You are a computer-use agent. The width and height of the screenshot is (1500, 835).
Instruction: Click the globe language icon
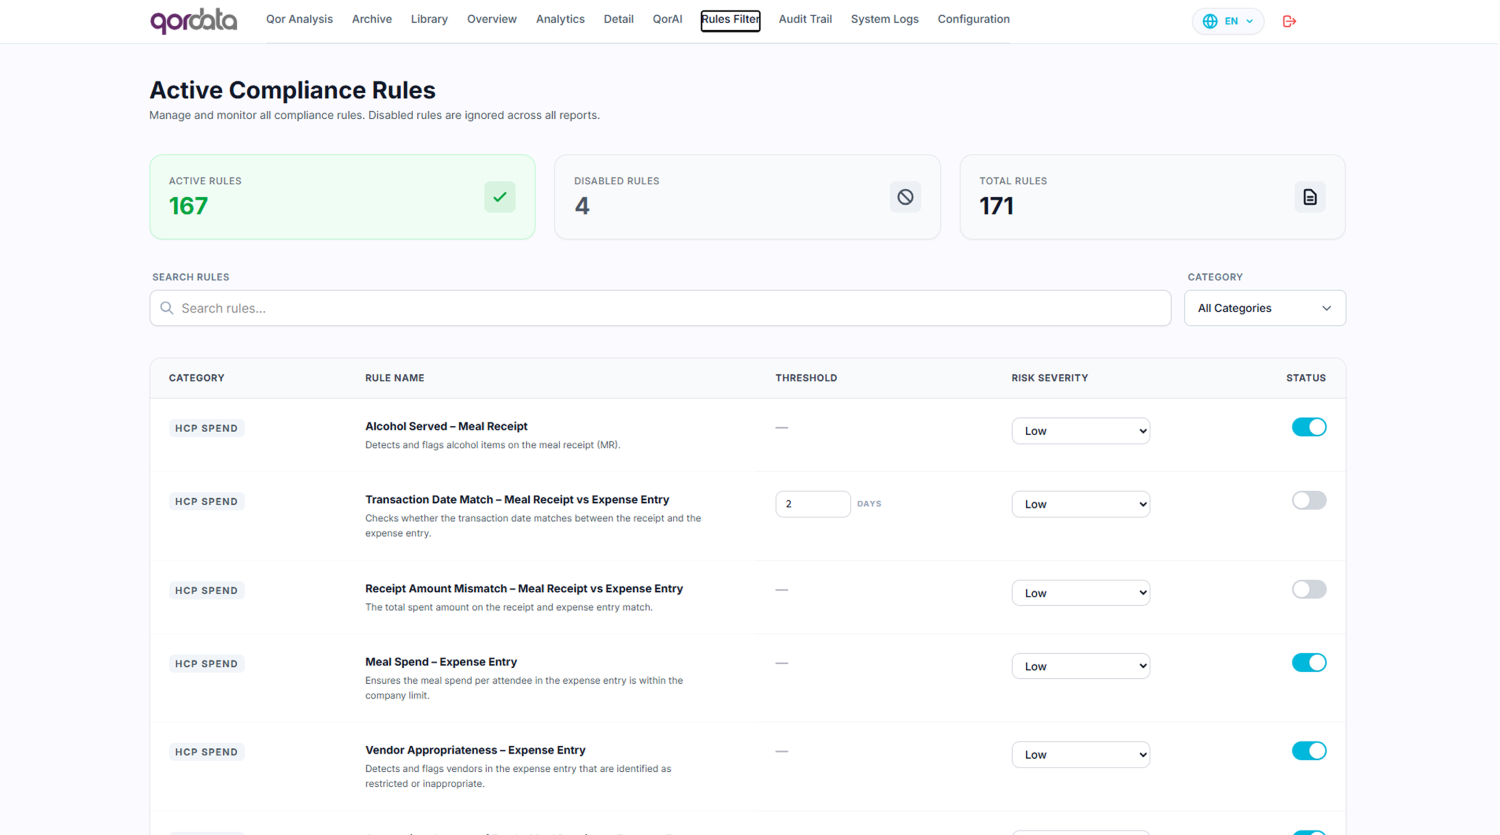(x=1210, y=21)
